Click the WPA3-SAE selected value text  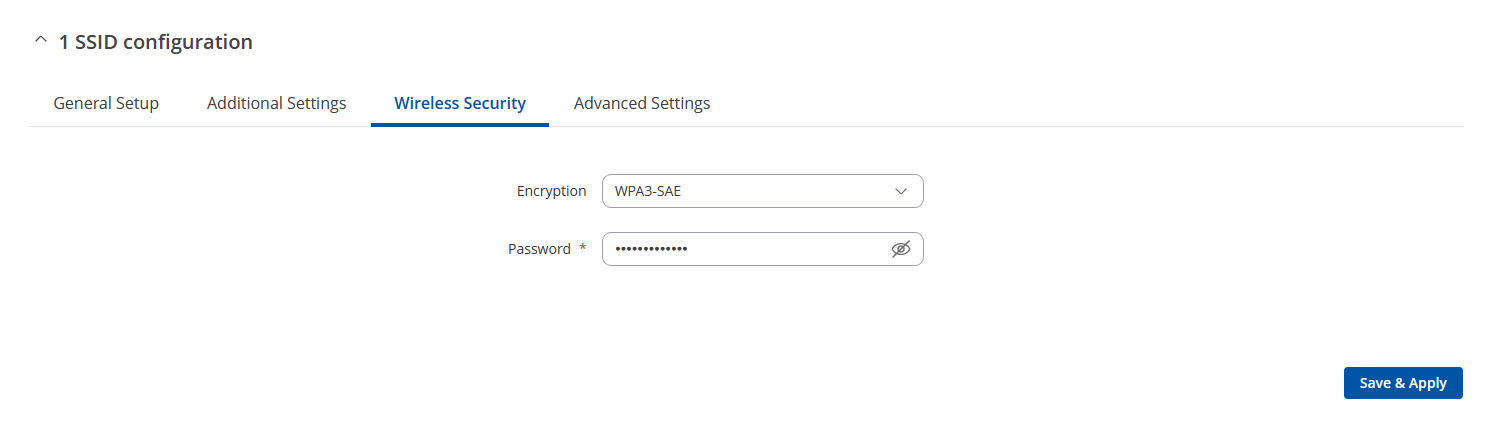coord(648,191)
